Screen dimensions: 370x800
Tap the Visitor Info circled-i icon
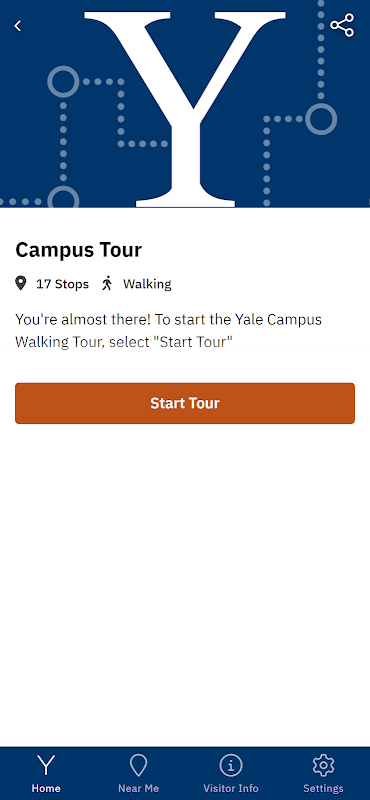pyautogui.click(x=231, y=766)
